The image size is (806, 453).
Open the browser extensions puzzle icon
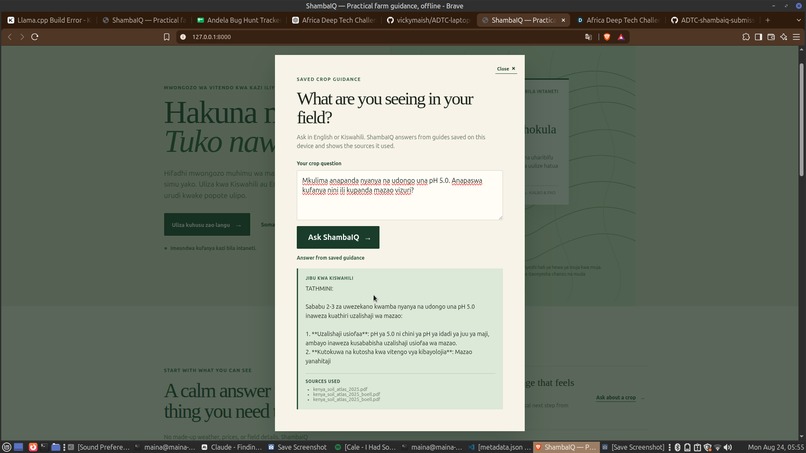pos(746,37)
